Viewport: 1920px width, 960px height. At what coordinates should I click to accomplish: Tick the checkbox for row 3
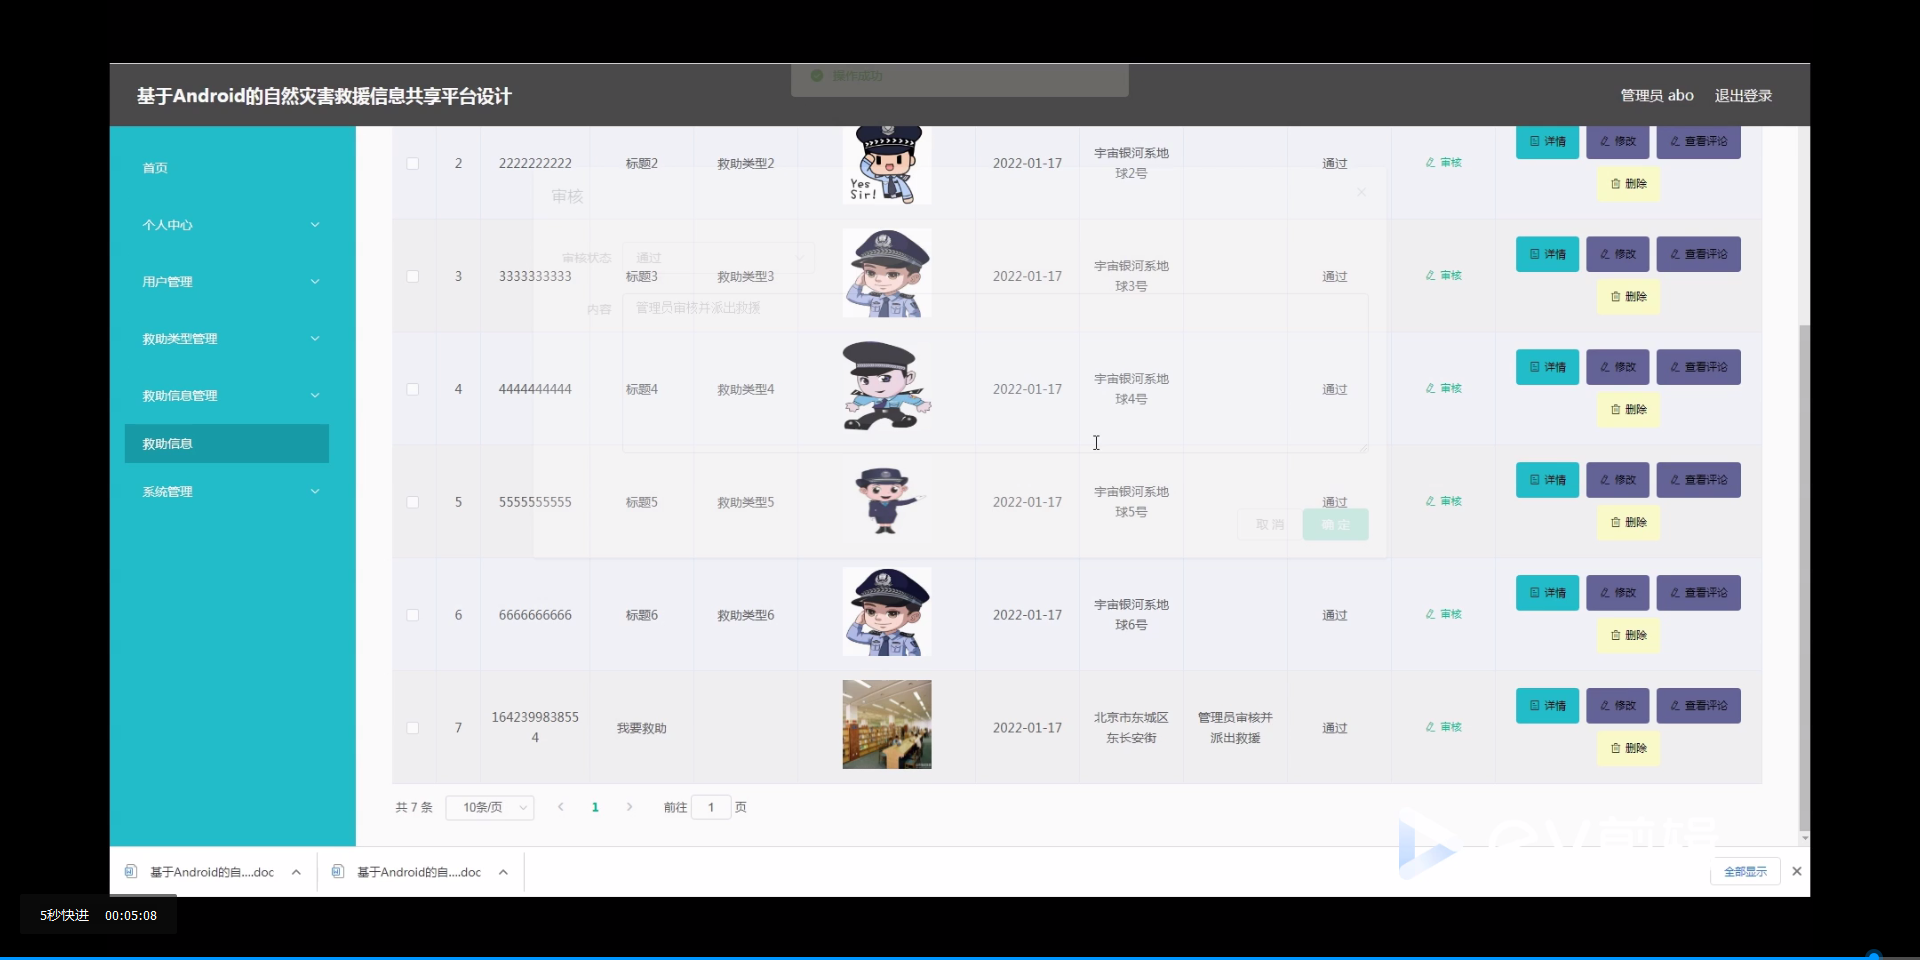click(x=413, y=276)
